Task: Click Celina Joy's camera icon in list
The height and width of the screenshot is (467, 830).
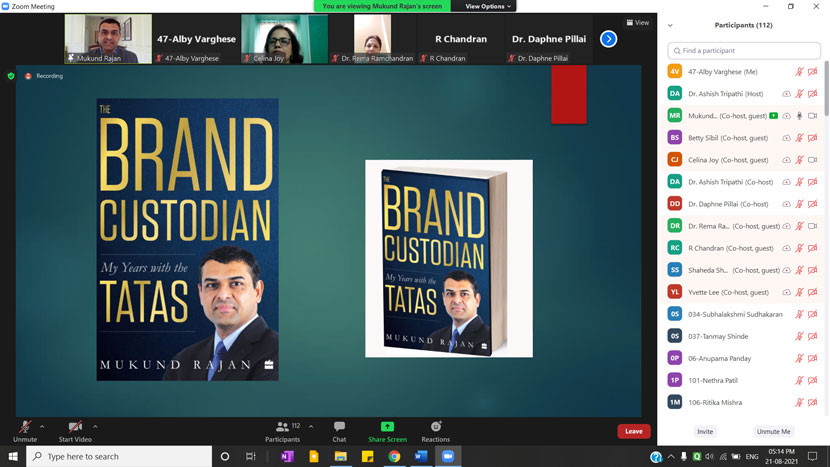Action: pos(813,160)
